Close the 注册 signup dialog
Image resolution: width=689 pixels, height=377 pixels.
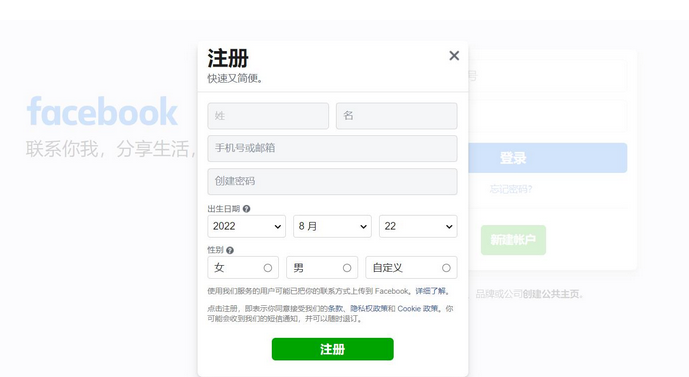click(x=454, y=56)
